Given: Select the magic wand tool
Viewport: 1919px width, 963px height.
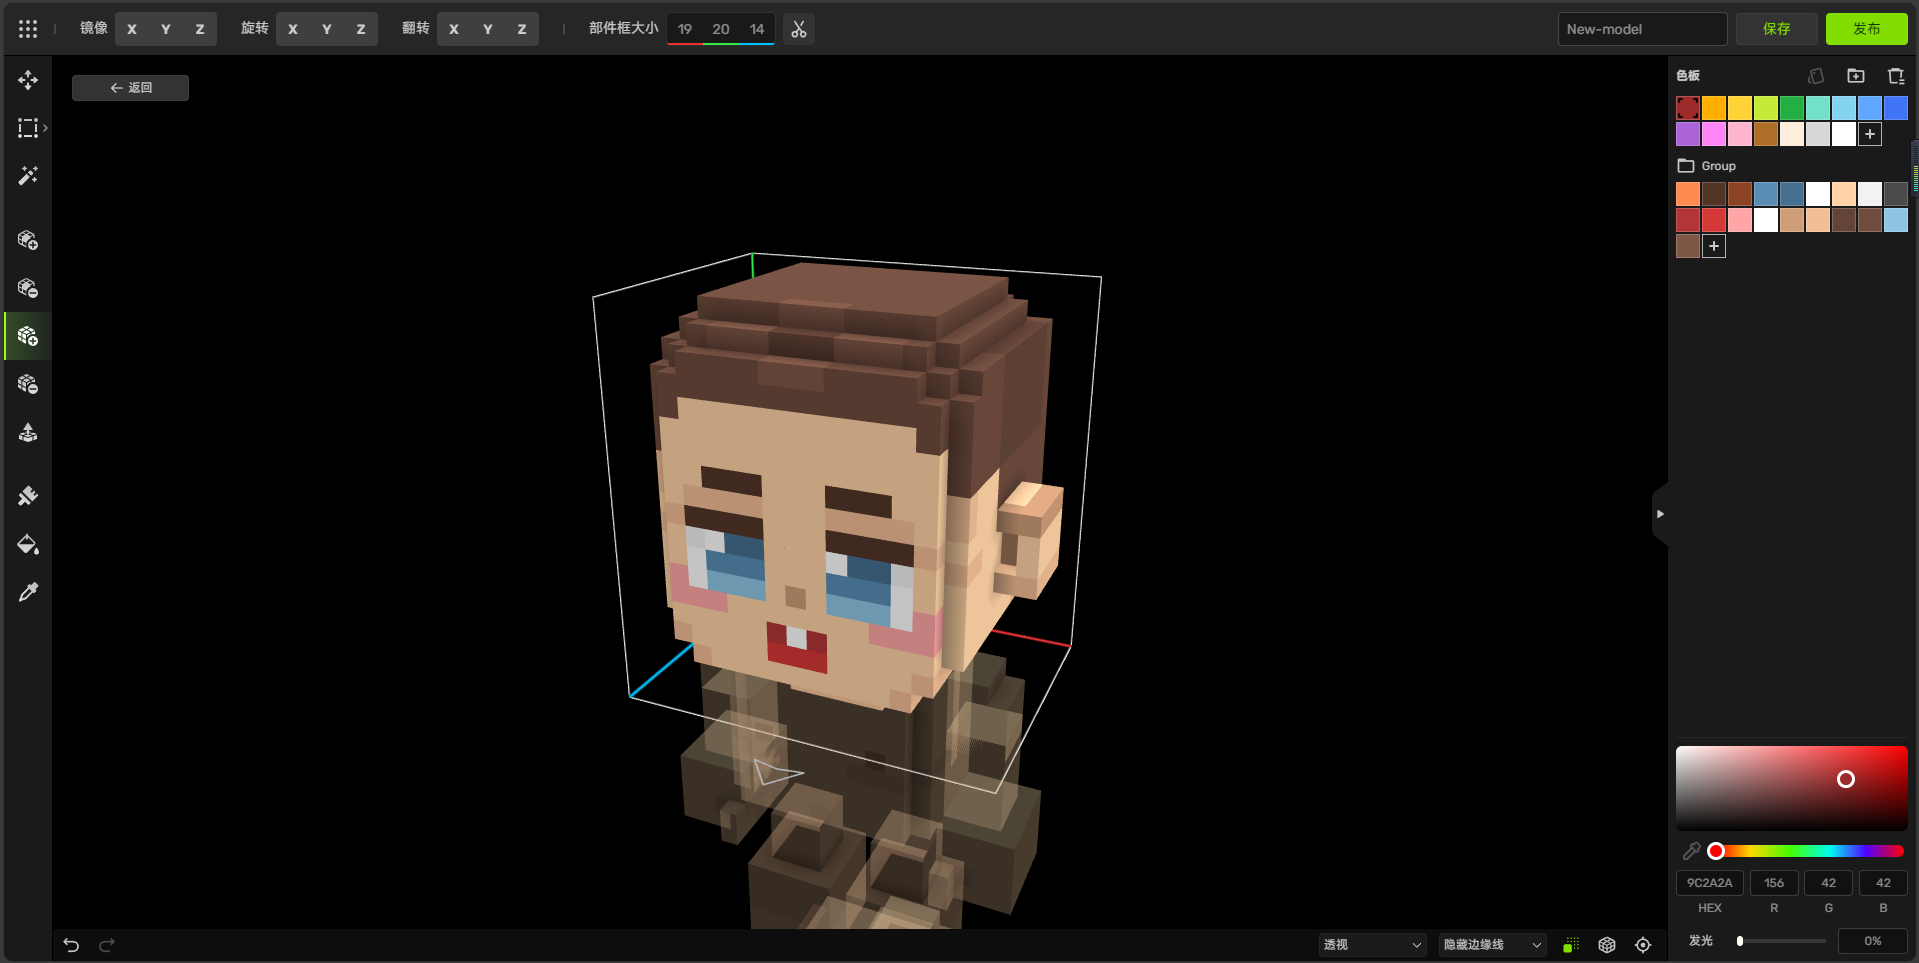Looking at the screenshot, I should pos(28,176).
